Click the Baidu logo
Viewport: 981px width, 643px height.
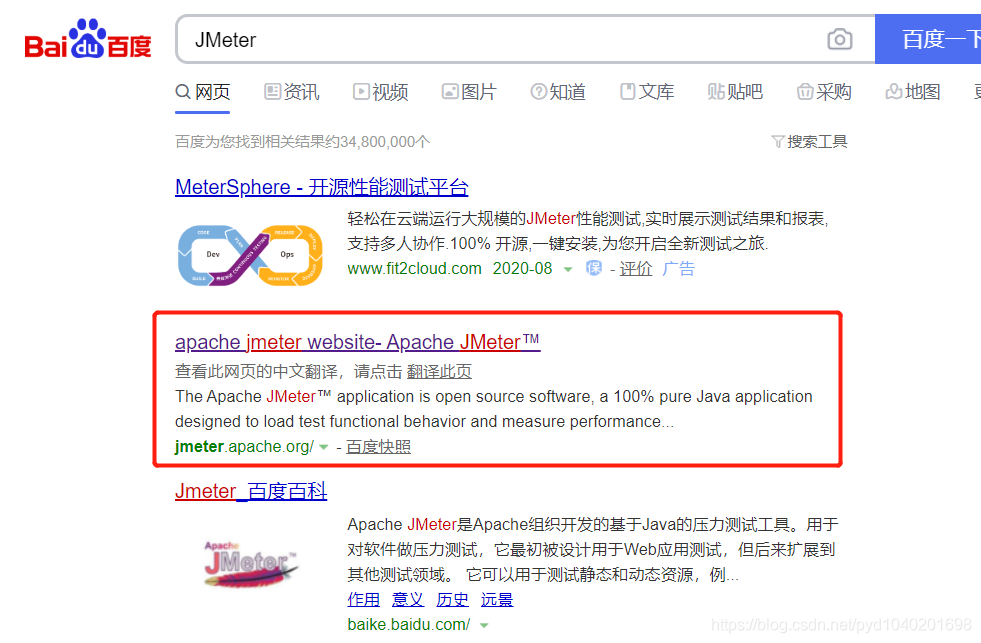click(x=88, y=39)
